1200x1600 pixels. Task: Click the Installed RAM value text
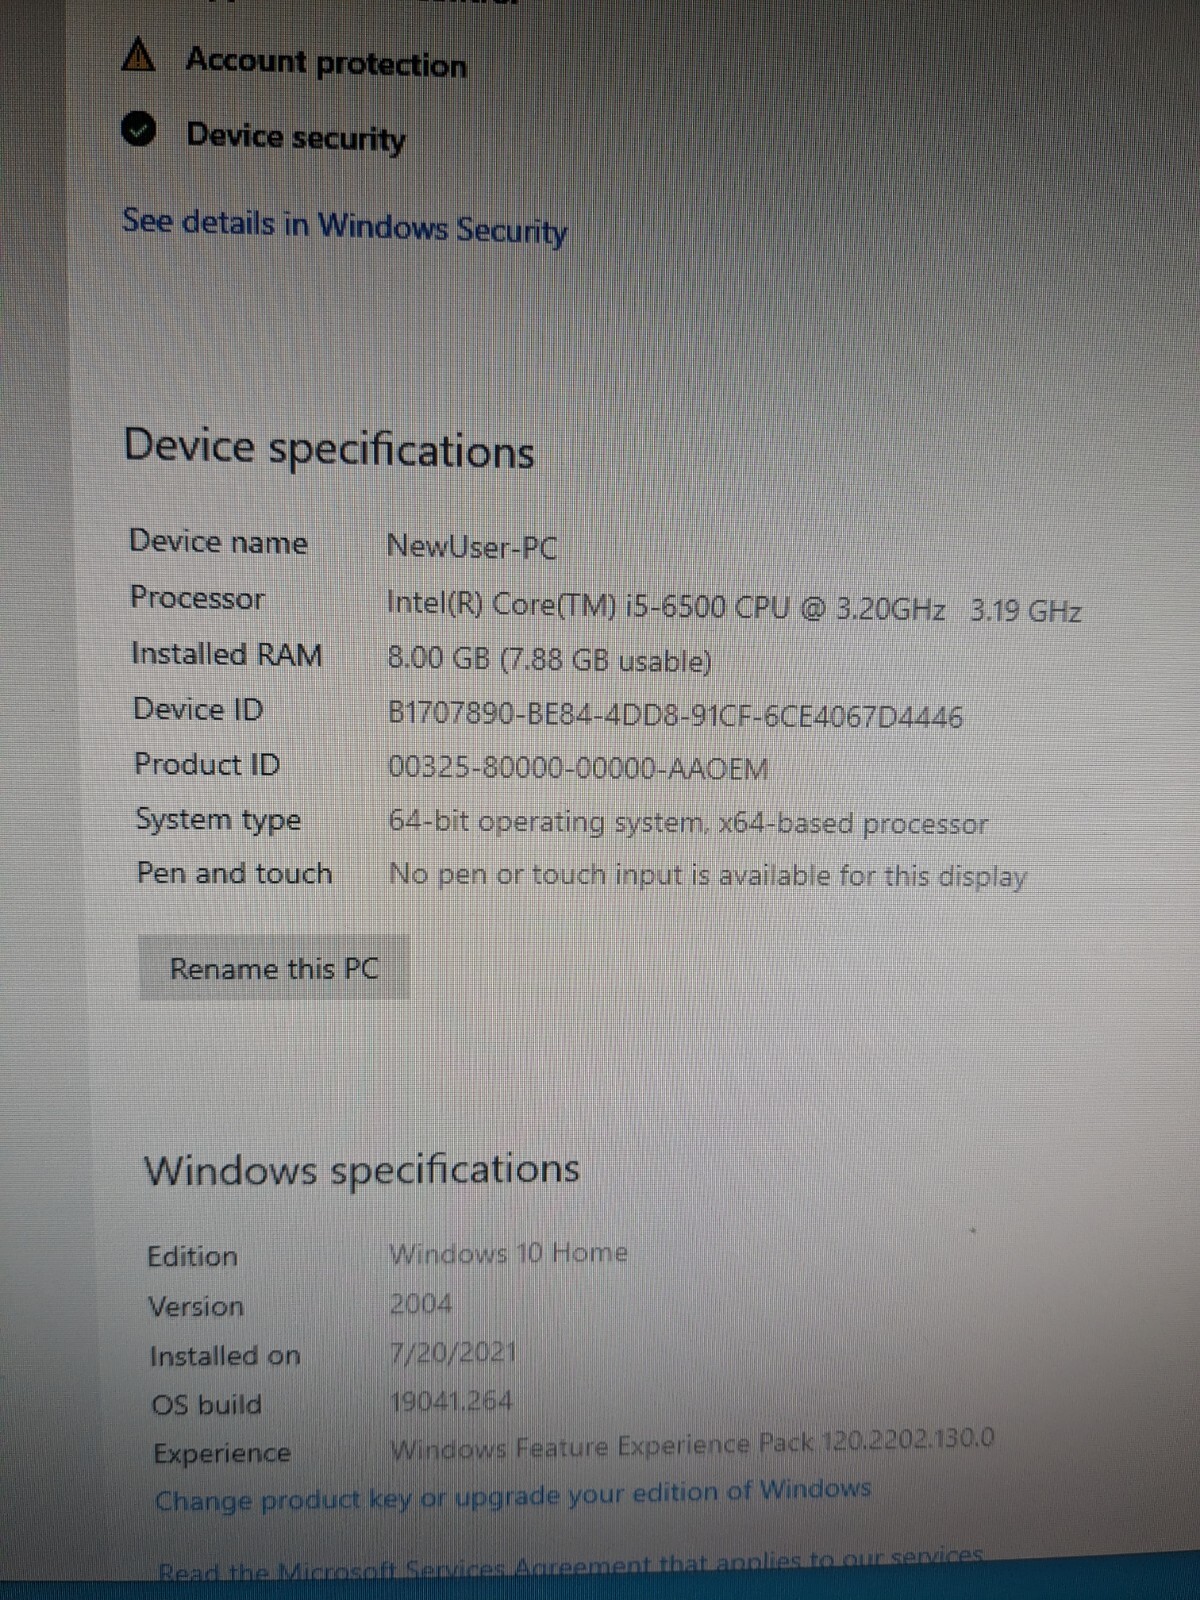[549, 660]
